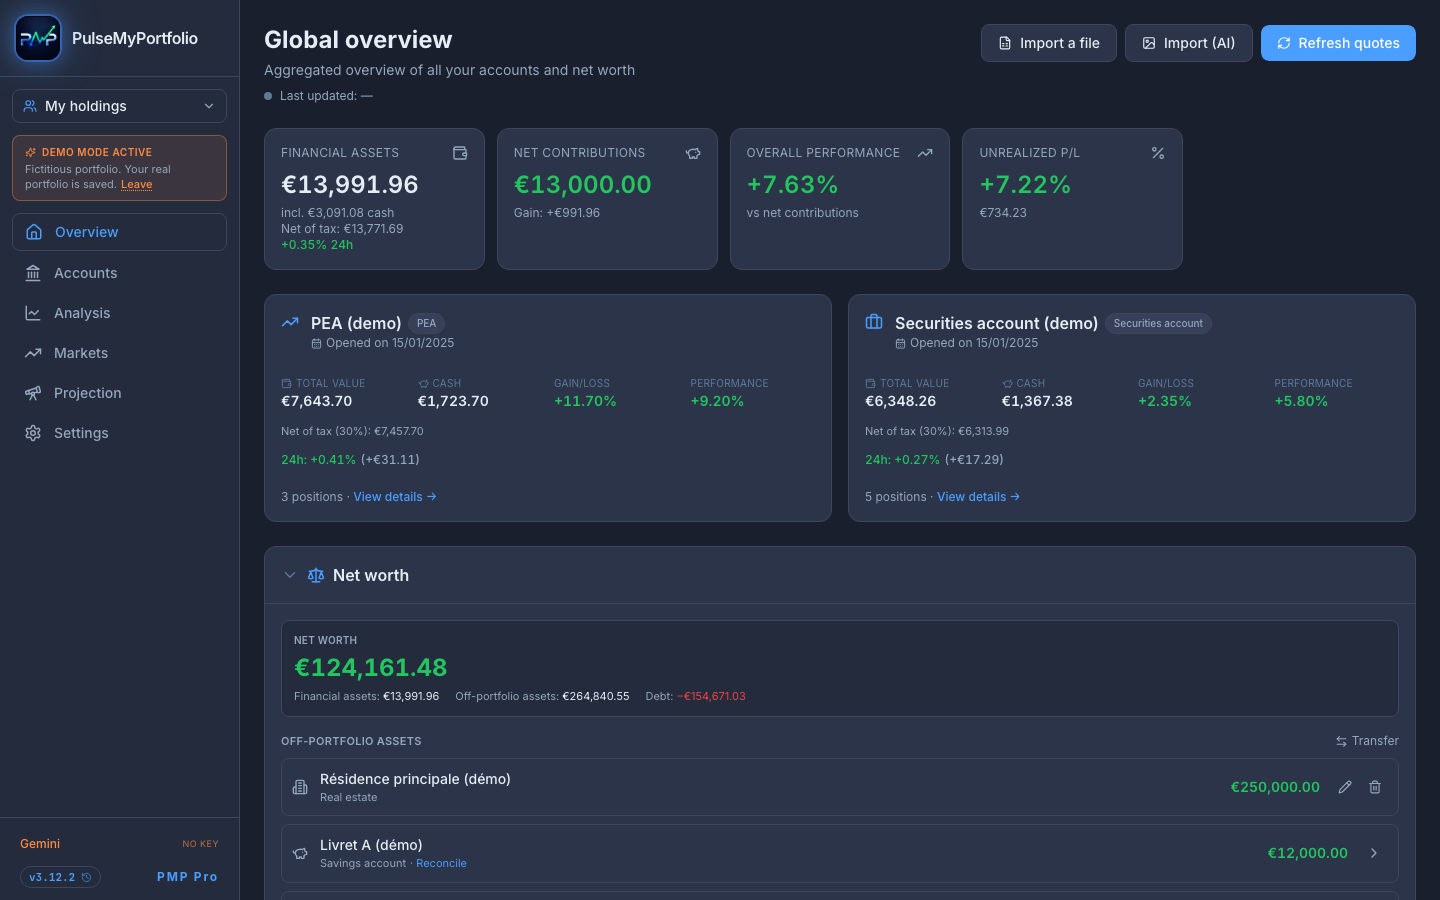Image resolution: width=1440 pixels, height=900 pixels.
Task: Click Reconcile for Livret A (démo)
Action: coord(441,863)
